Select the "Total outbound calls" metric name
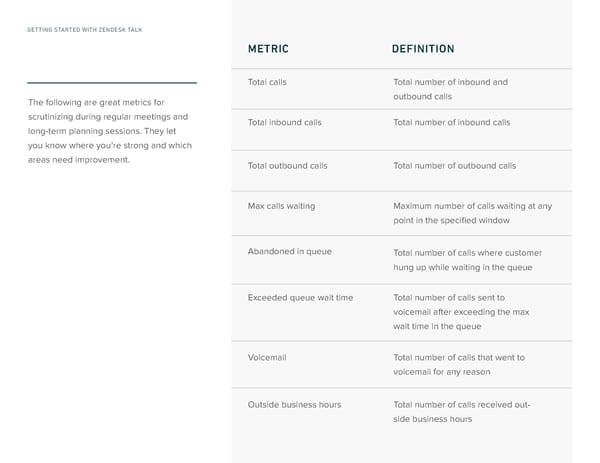600x463 pixels. pyautogui.click(x=287, y=165)
